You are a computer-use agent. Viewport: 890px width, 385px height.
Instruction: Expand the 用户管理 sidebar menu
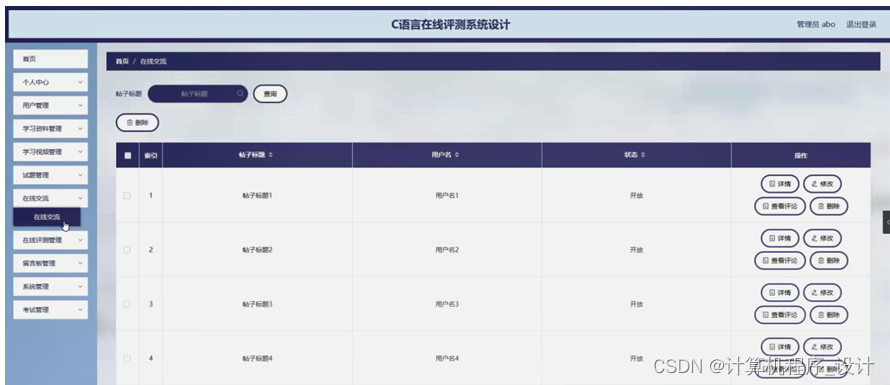tap(51, 106)
